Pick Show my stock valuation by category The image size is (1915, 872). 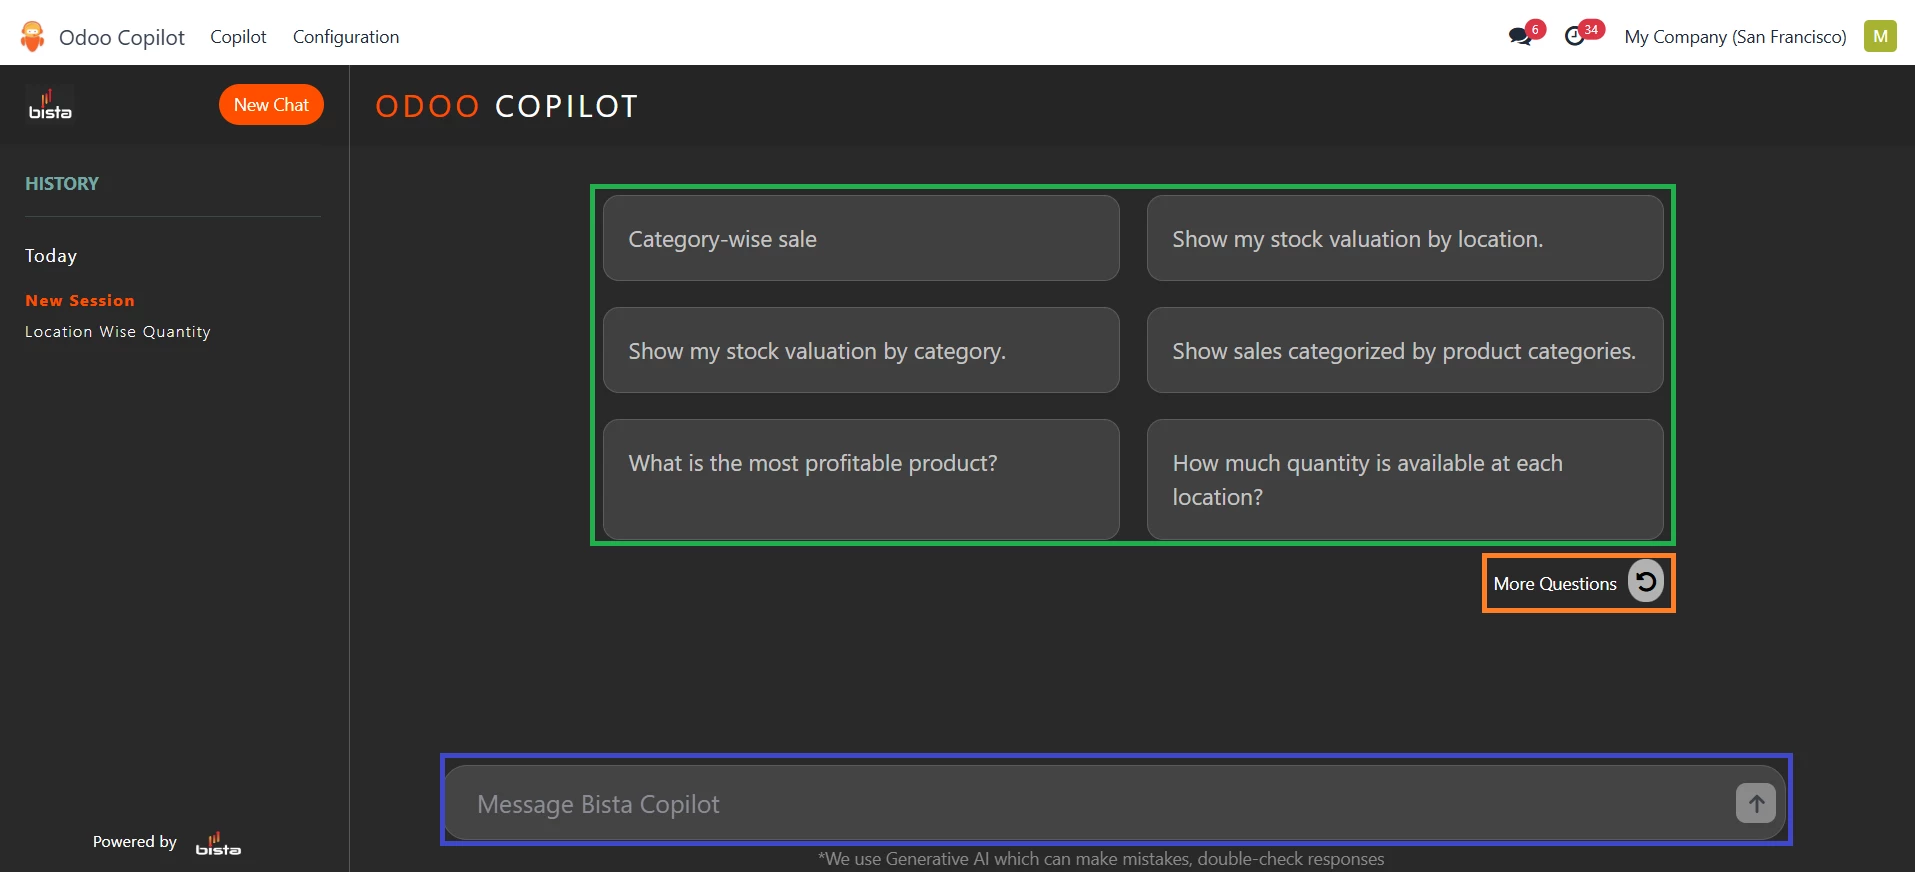pyautogui.click(x=860, y=351)
